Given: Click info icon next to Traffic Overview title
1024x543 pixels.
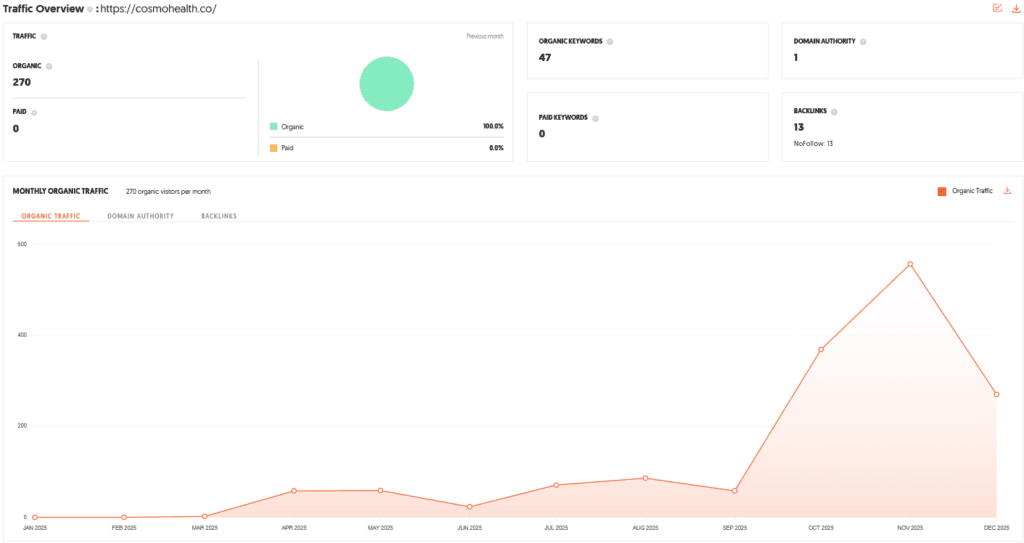Looking at the screenshot, I should click(89, 9).
